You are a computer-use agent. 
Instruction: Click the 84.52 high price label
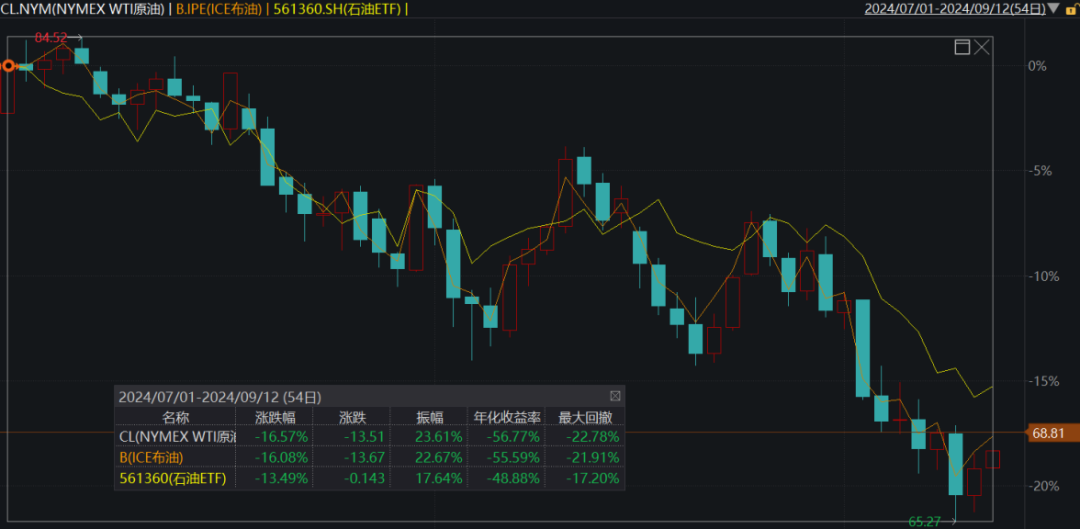[51, 37]
